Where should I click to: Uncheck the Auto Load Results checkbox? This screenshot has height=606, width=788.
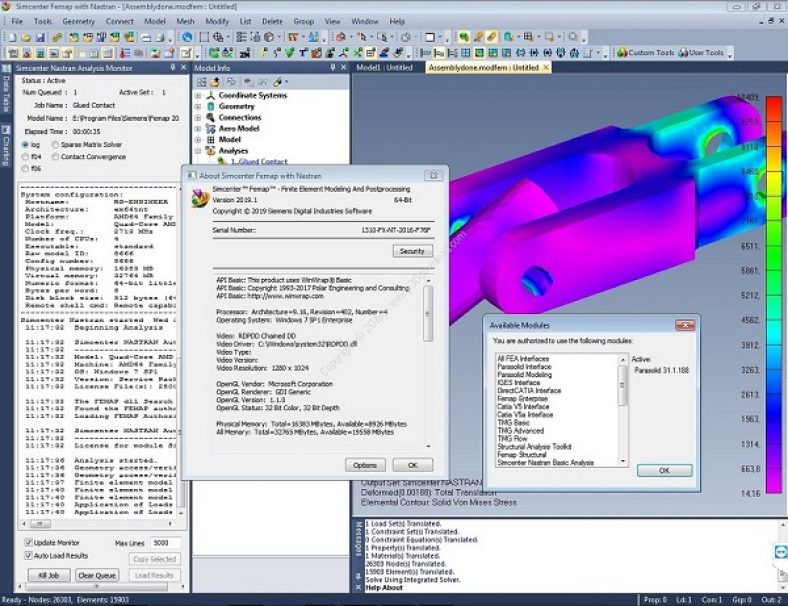pyautogui.click(x=28, y=555)
